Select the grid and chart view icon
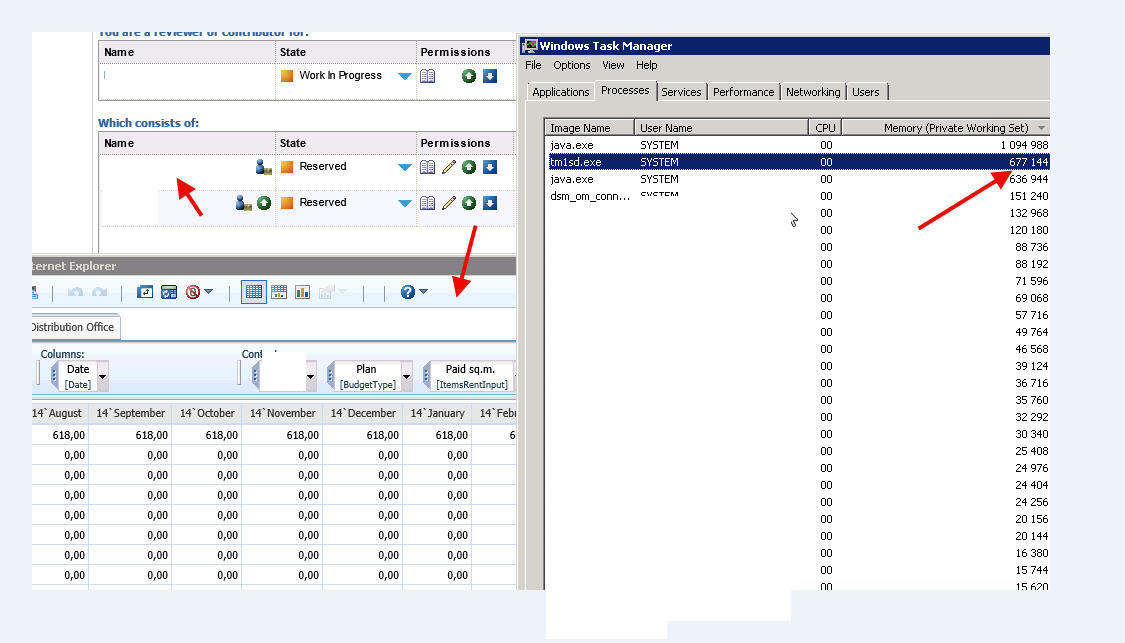Image resolution: width=1125 pixels, height=643 pixels. pyautogui.click(x=279, y=292)
